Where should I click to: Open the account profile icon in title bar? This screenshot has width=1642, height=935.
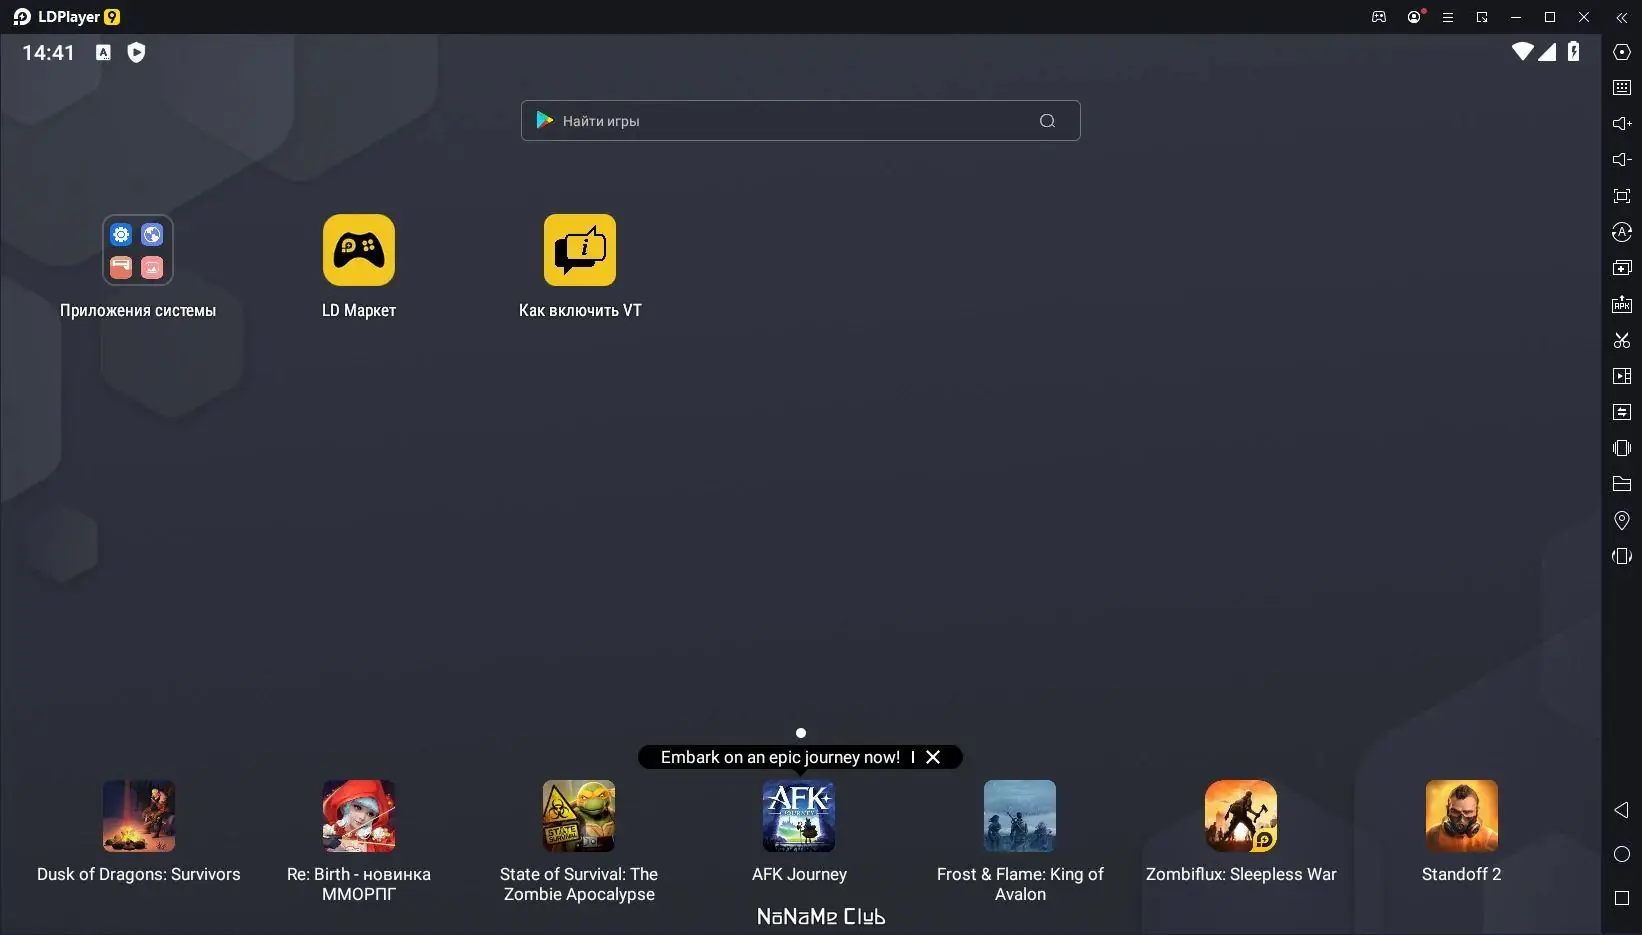1414,17
